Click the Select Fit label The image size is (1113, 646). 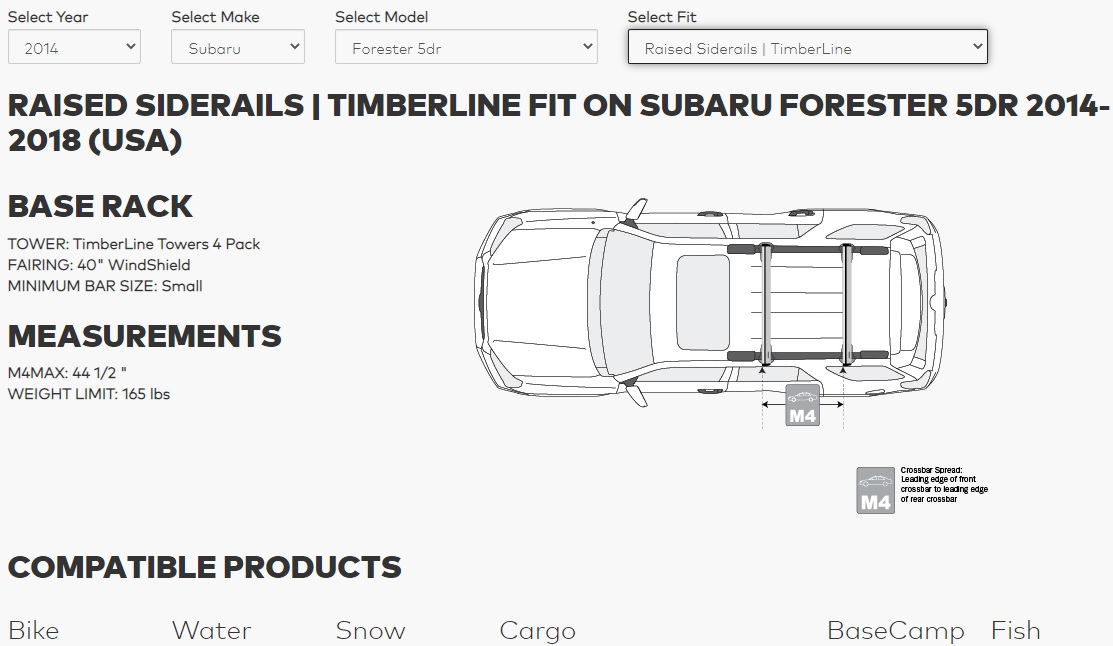(x=662, y=17)
